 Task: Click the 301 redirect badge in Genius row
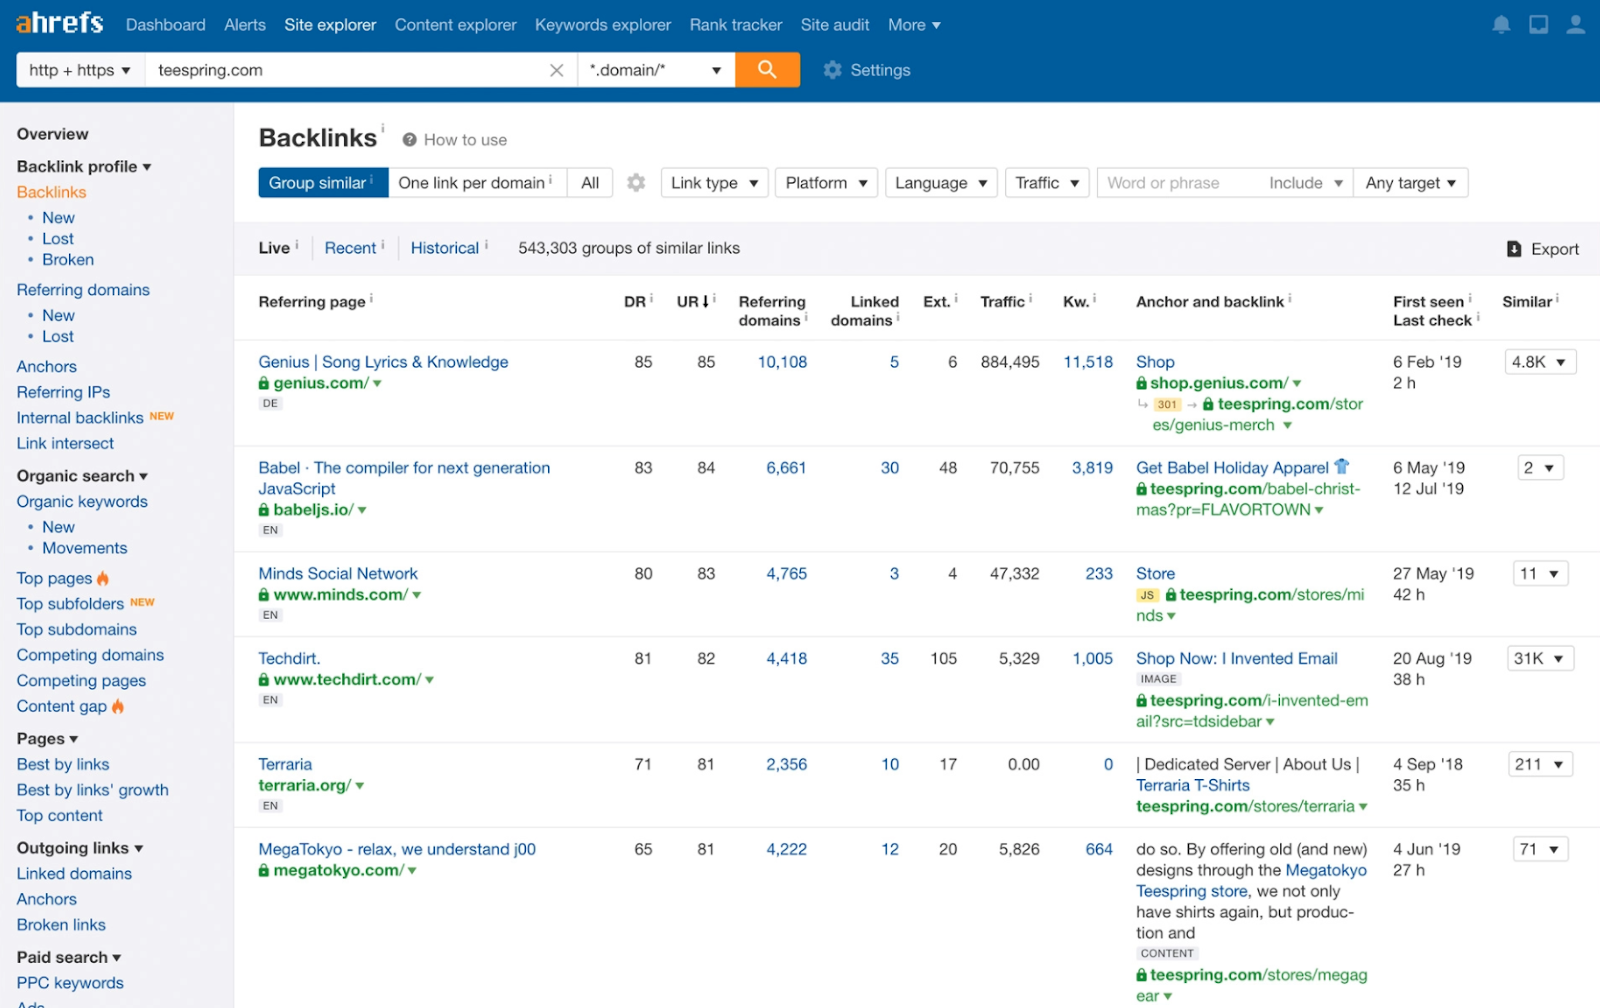1167,405
